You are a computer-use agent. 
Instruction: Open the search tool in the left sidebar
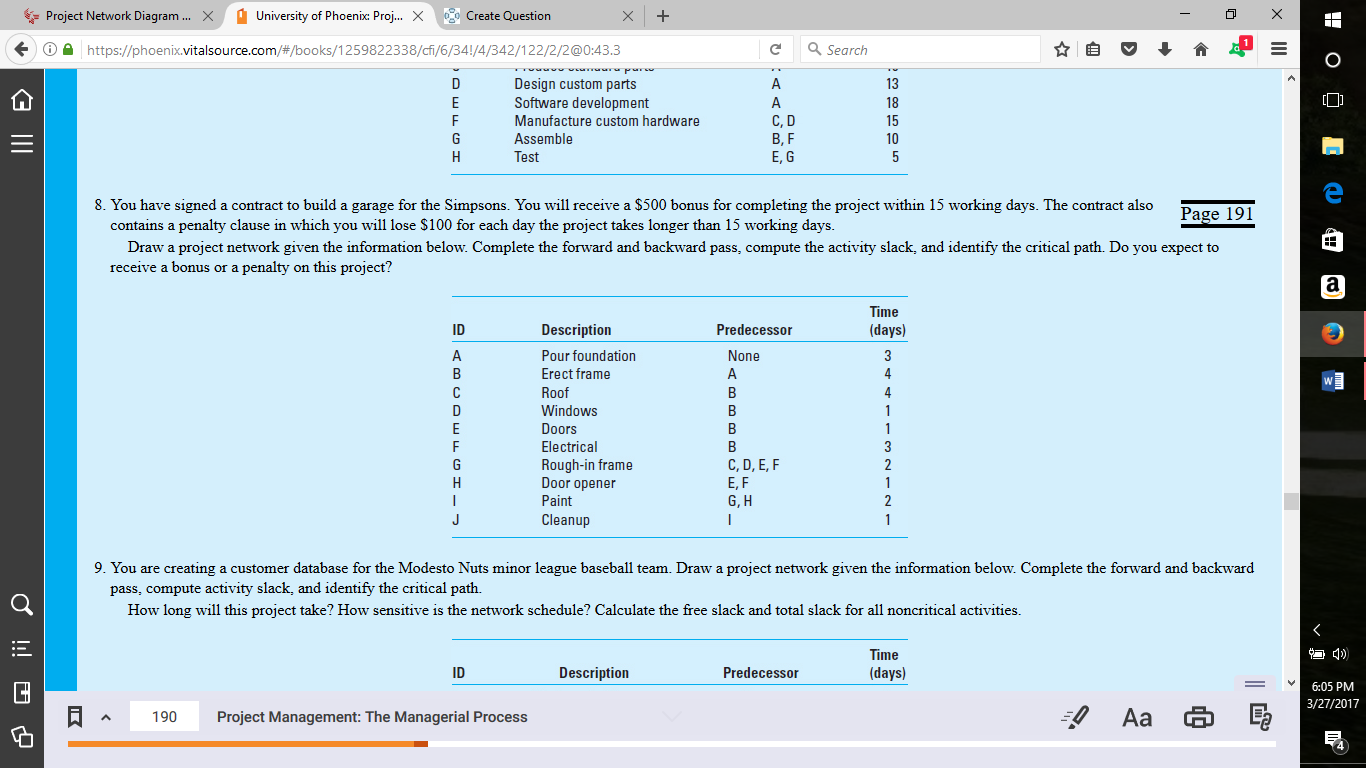tap(21, 604)
